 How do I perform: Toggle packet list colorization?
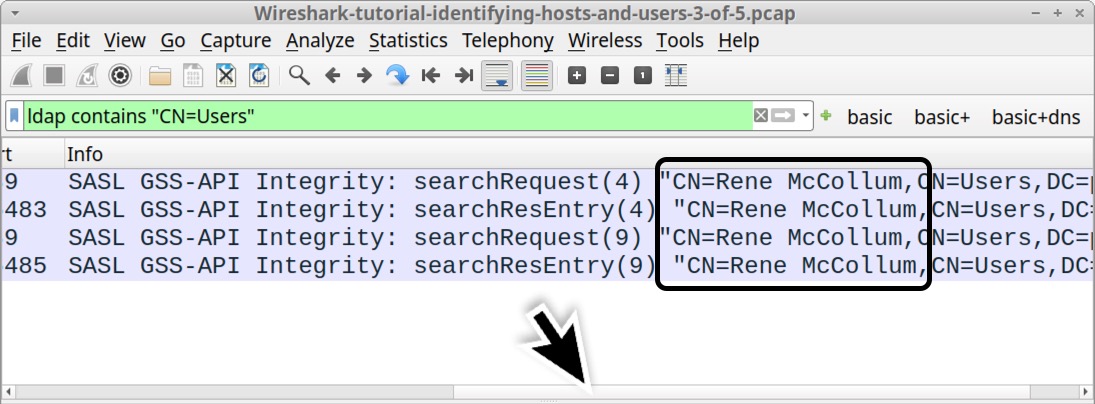tap(536, 75)
